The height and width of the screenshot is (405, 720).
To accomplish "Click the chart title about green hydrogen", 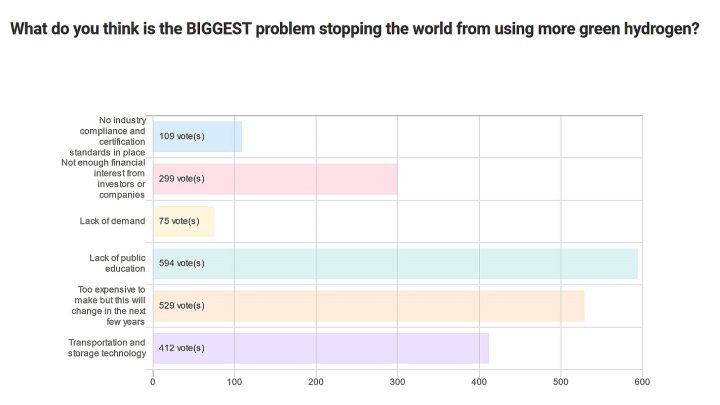I will tap(354, 29).
